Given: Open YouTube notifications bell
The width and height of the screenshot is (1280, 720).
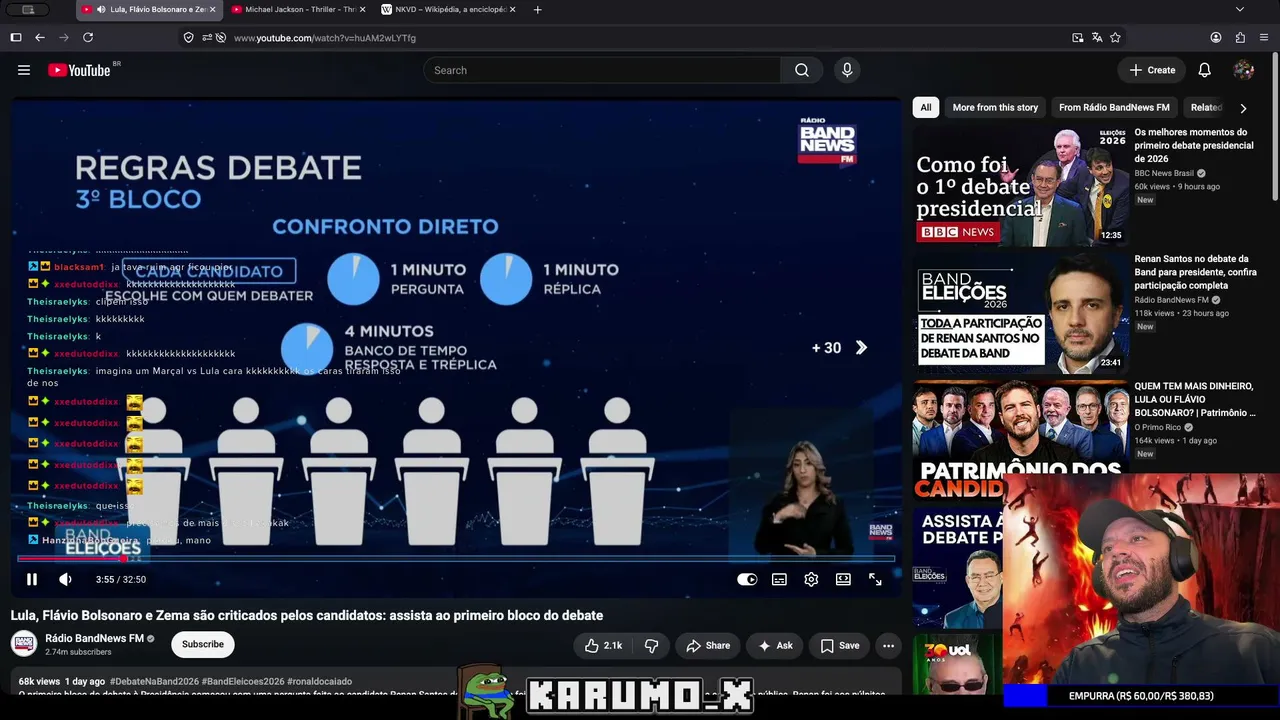Looking at the screenshot, I should [x=1205, y=70].
